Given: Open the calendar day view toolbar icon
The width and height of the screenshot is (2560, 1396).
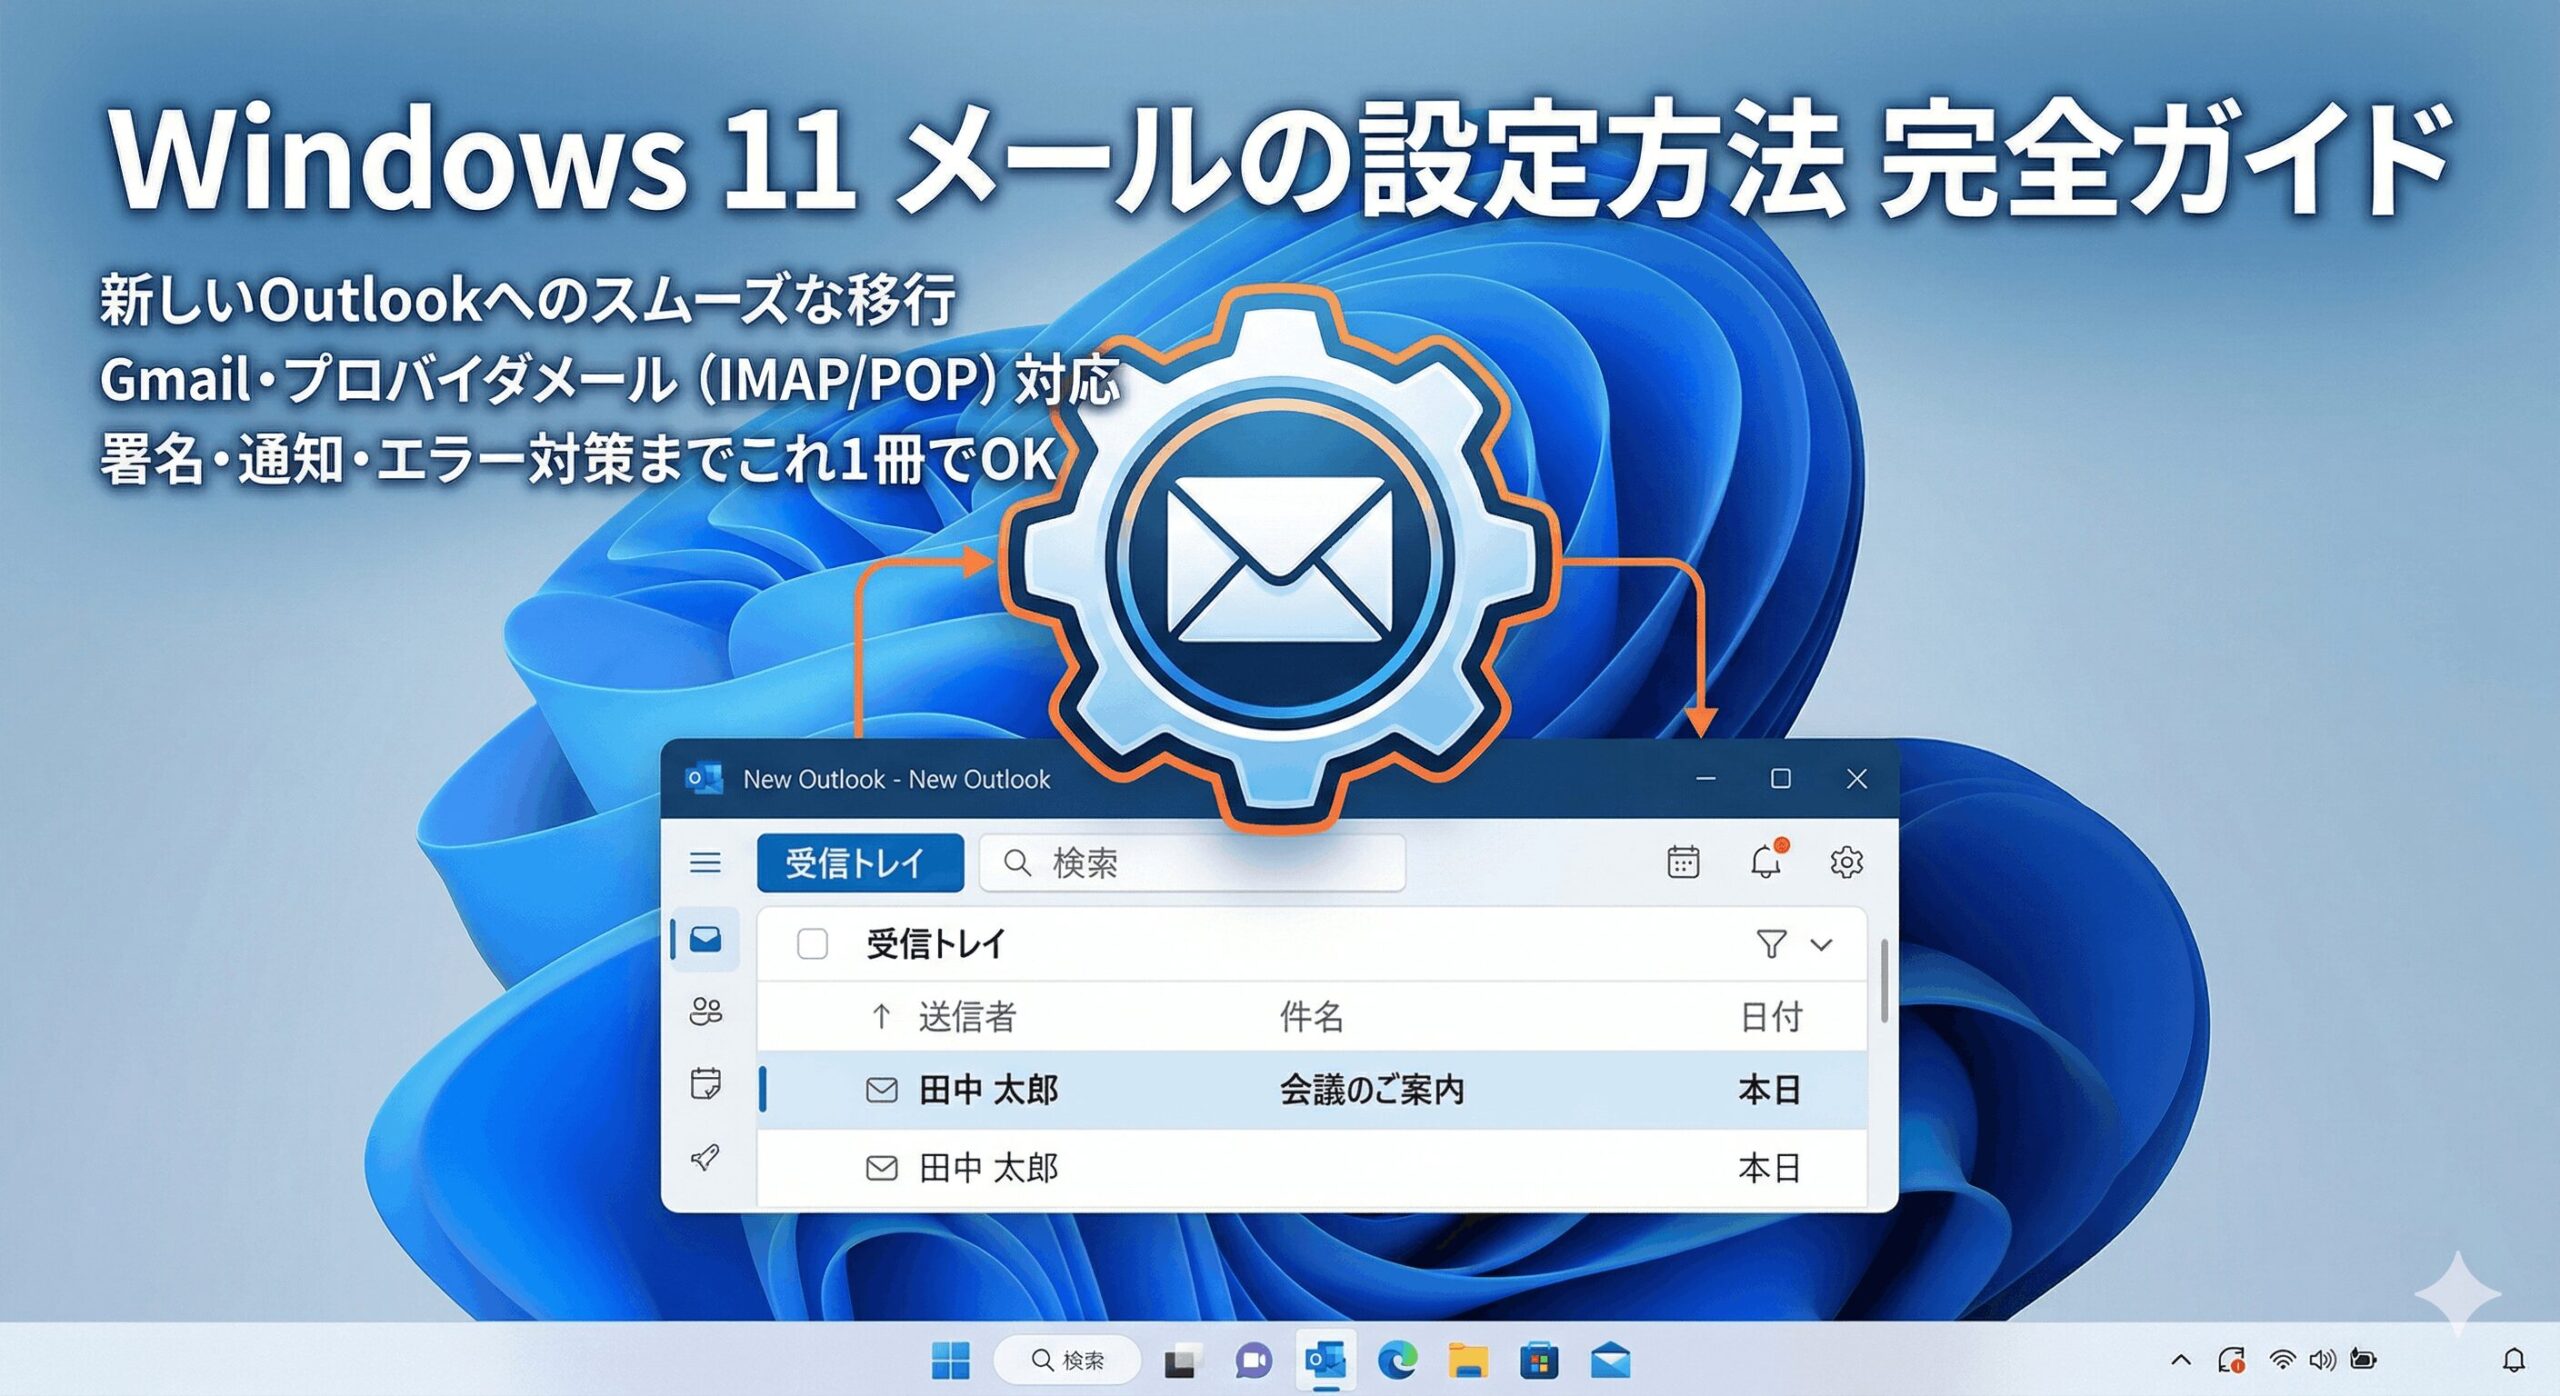Looking at the screenshot, I should coord(1683,862).
